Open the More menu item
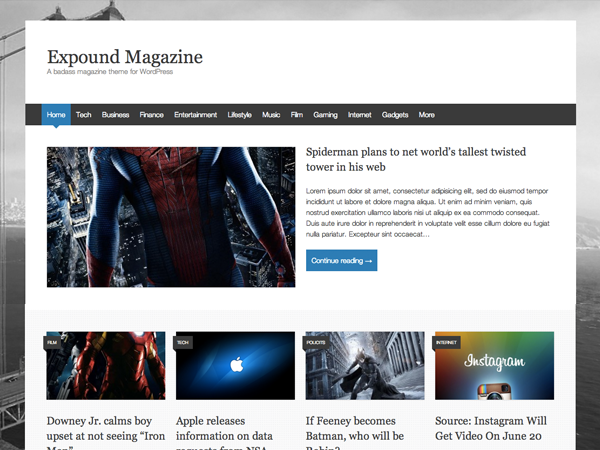This screenshot has height=450, width=600. point(426,115)
